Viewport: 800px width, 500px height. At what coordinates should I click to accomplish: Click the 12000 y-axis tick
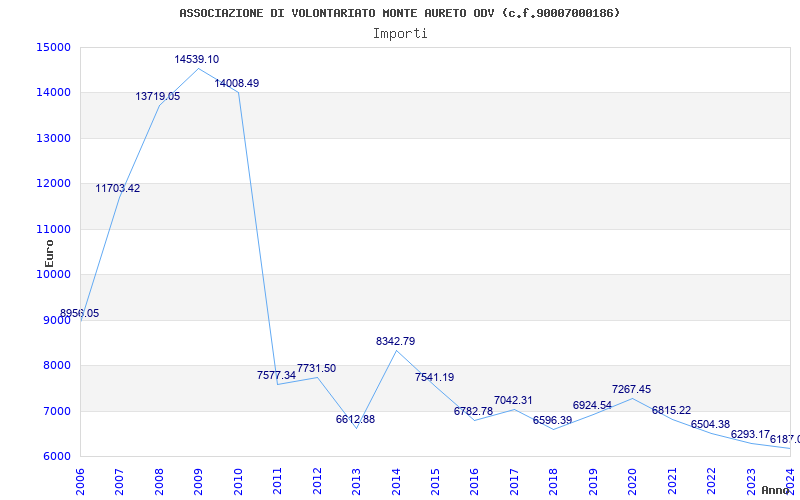pos(53,184)
